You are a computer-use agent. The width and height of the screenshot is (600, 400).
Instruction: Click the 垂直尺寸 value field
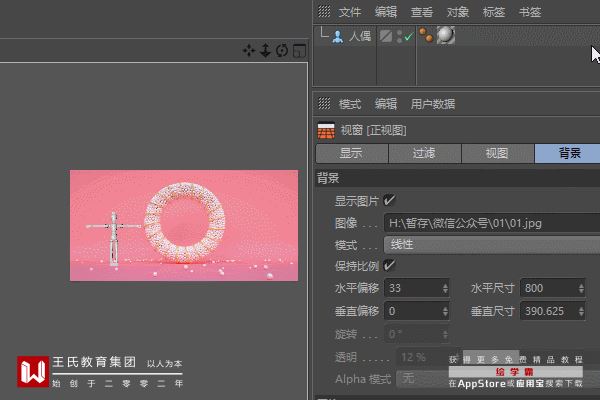[549, 311]
